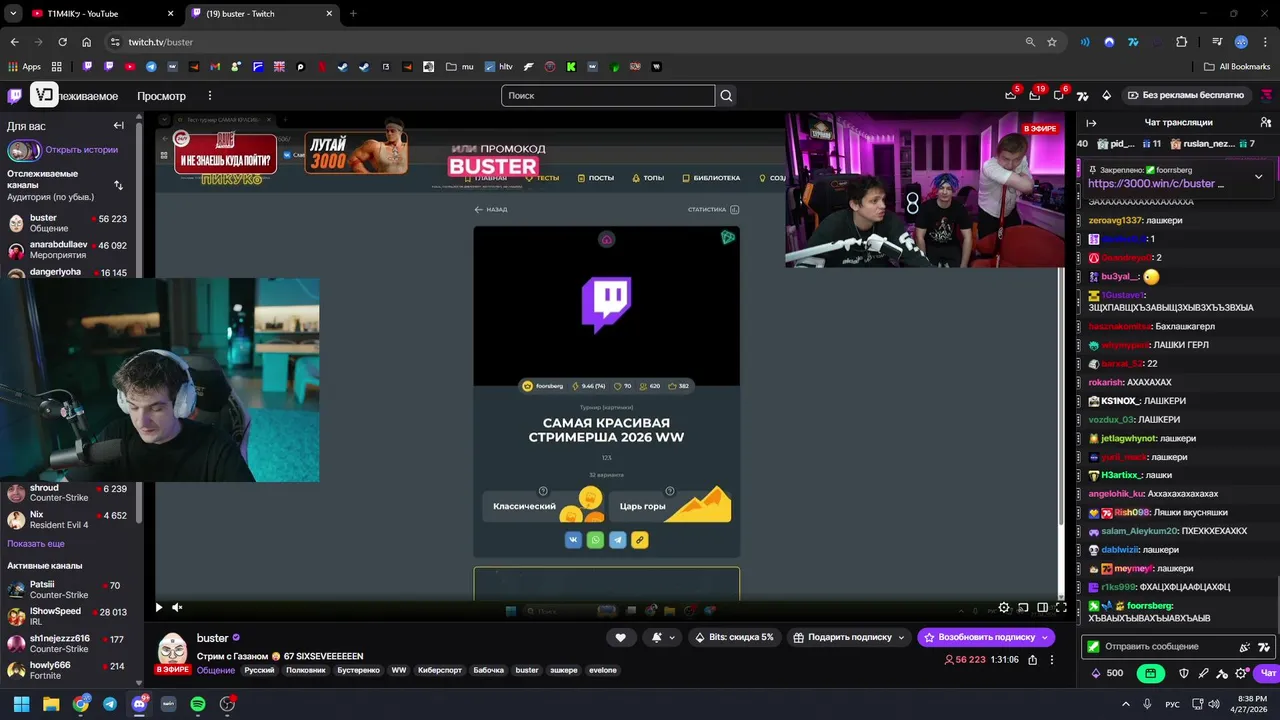Click the evelone tag
1280x720 pixels.
pos(603,670)
